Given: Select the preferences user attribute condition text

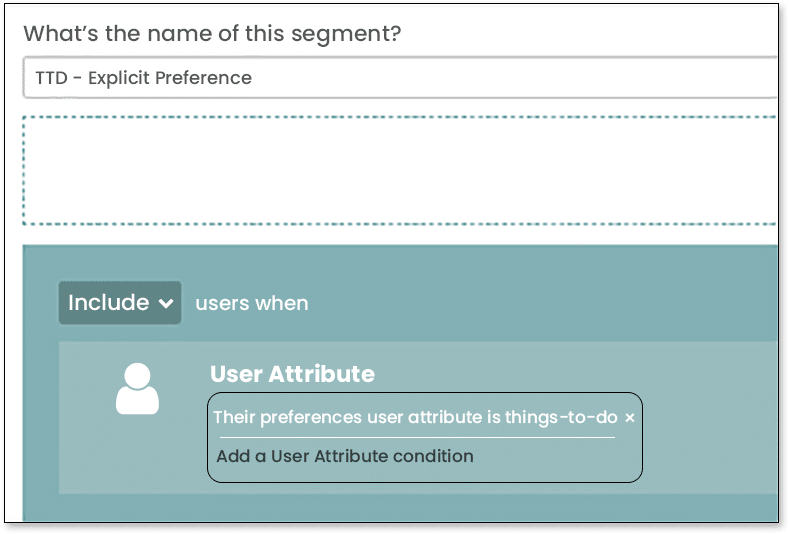Looking at the screenshot, I should pyautogui.click(x=415, y=418).
